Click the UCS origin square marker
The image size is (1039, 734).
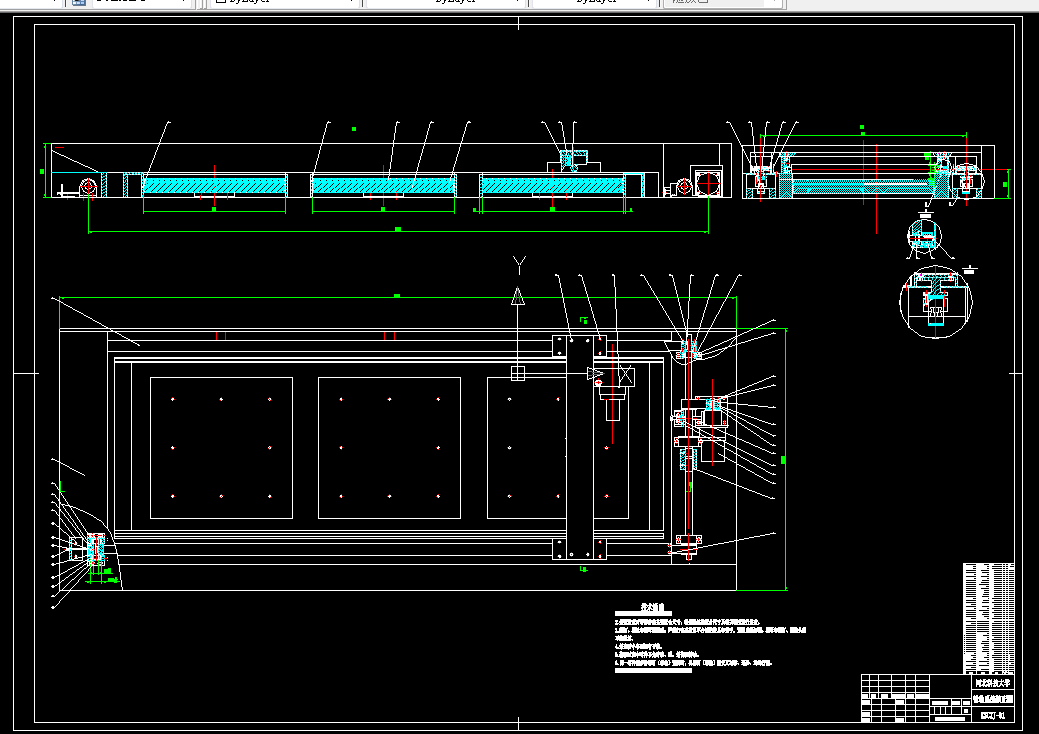[x=518, y=374]
